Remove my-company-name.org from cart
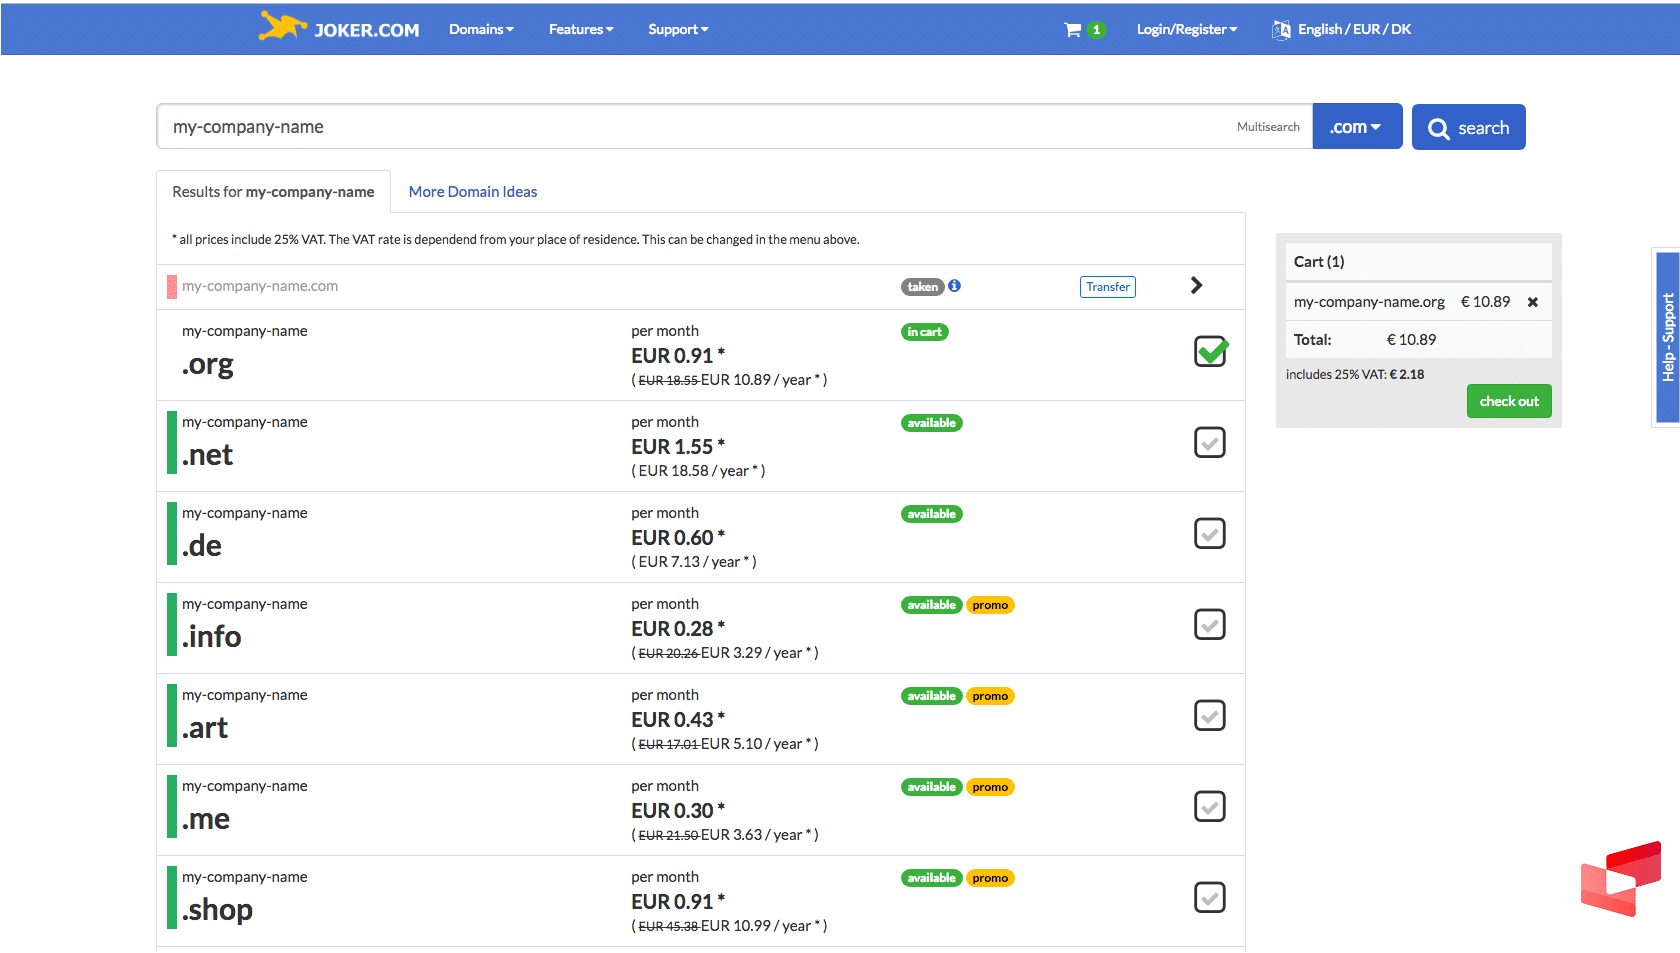 pos(1533,302)
